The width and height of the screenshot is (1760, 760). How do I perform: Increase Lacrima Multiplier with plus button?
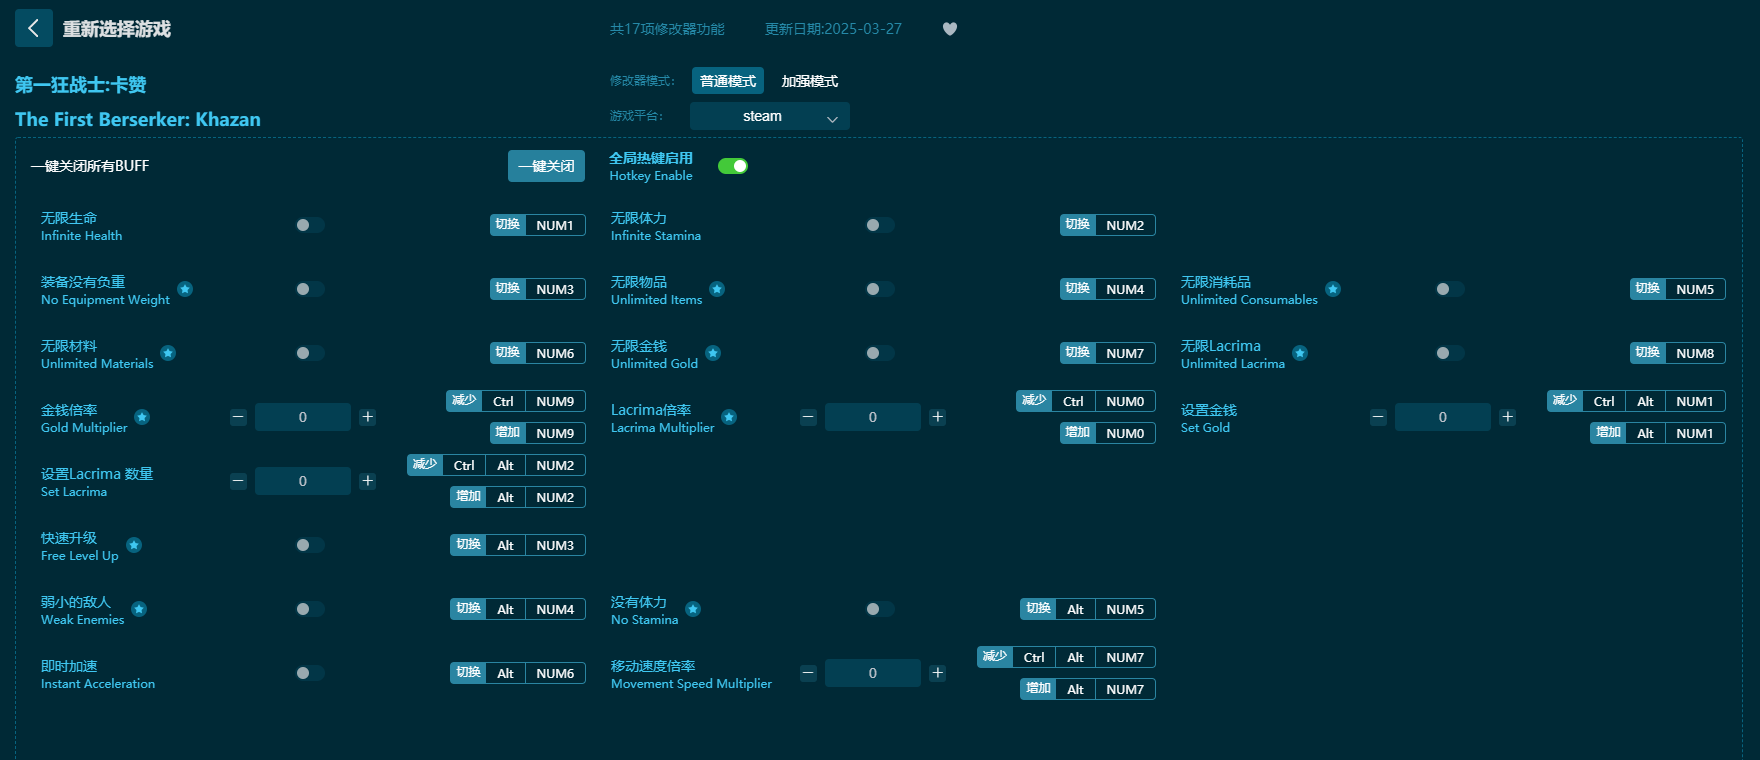pos(938,417)
